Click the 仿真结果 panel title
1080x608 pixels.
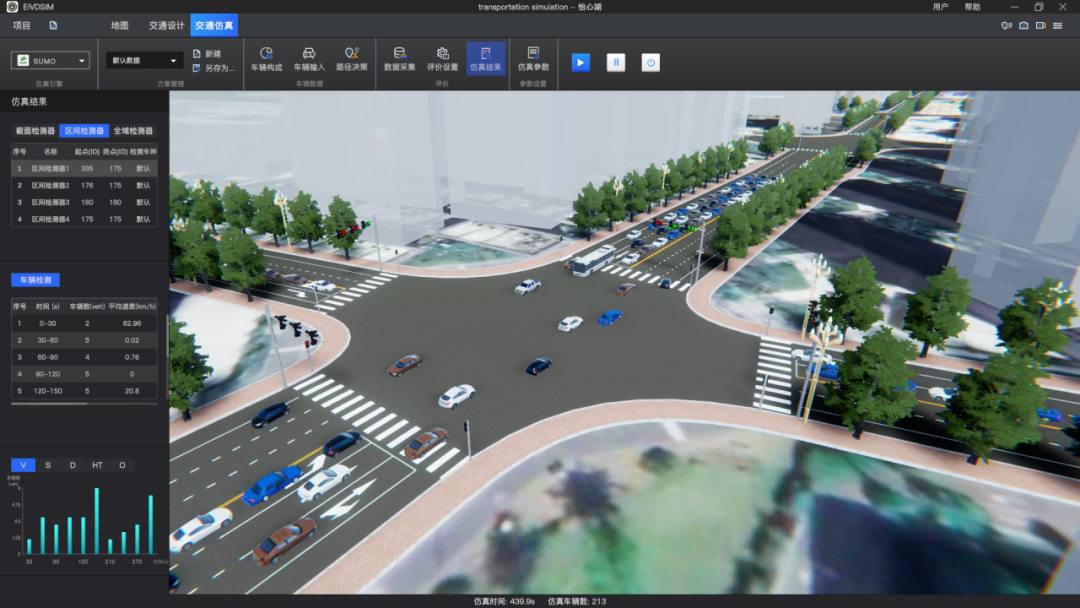(x=29, y=102)
